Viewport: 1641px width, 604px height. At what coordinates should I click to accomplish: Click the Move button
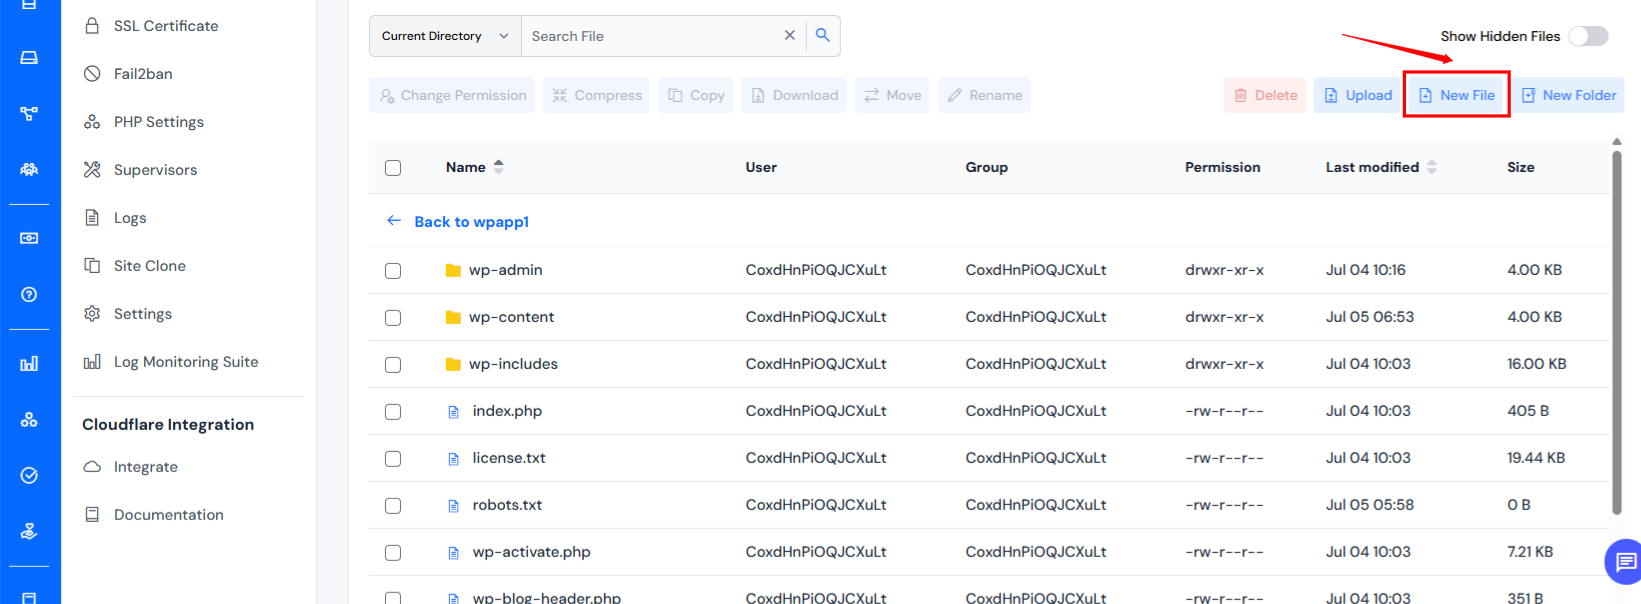[892, 95]
